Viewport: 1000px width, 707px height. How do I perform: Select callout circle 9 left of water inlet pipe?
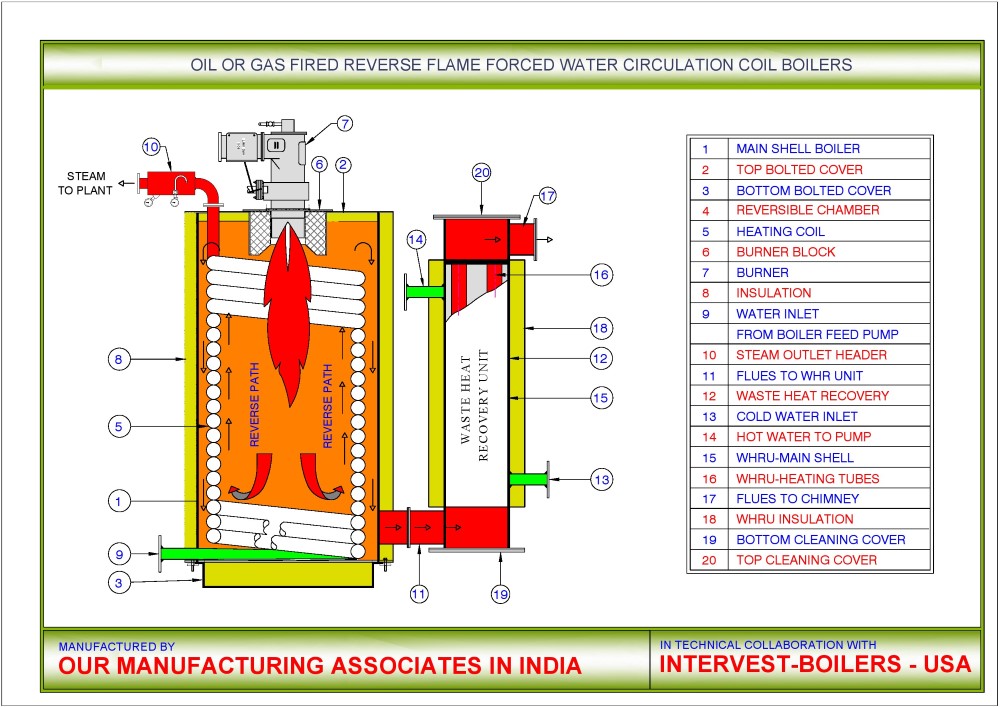pos(119,552)
